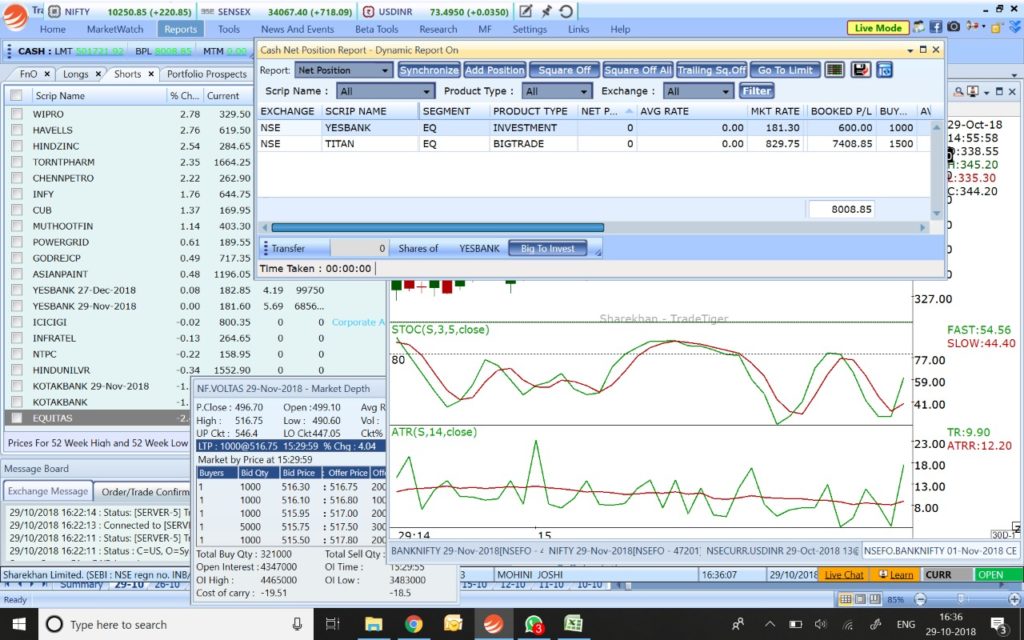
Task: Open Excel from the taskbar
Action: (x=573, y=624)
